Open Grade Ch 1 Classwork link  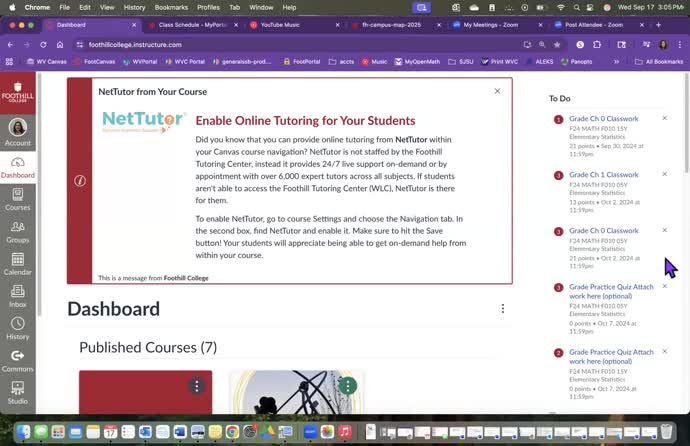pos(603,175)
